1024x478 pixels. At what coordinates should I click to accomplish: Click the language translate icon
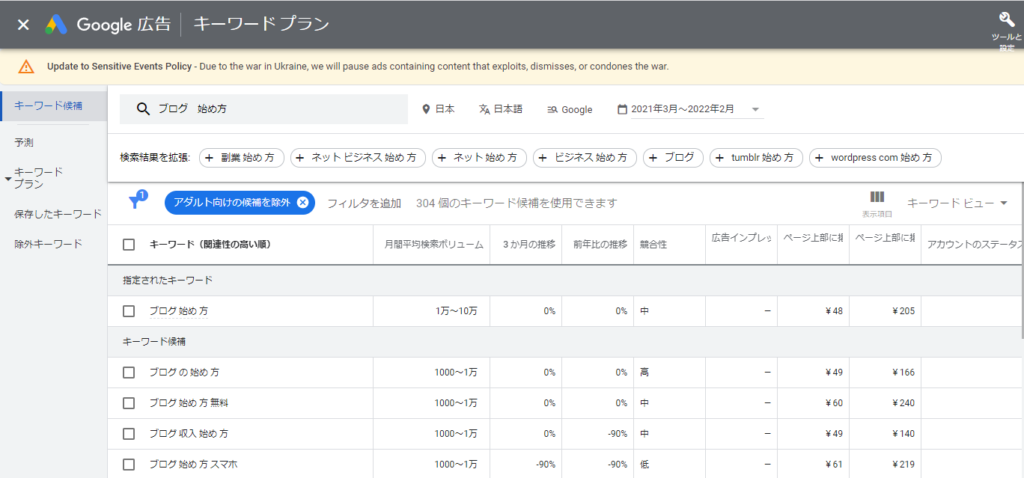[x=484, y=109]
